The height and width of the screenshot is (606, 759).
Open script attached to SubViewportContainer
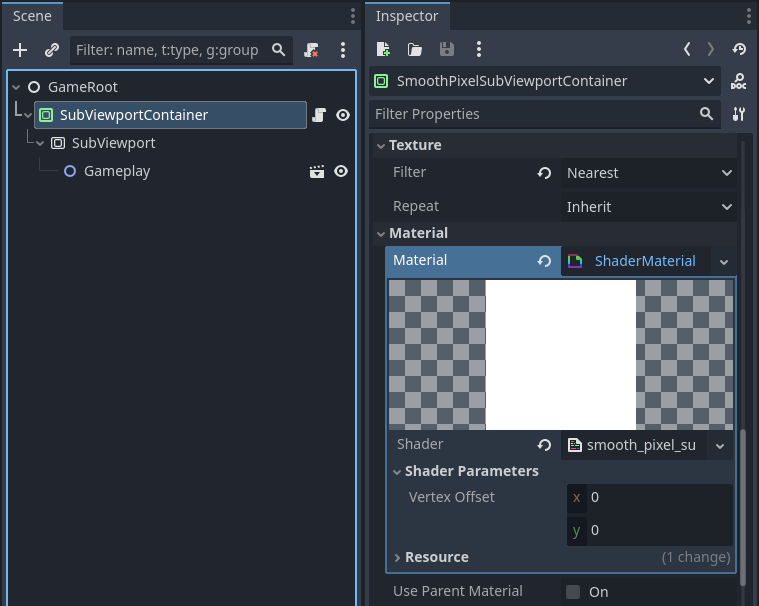point(319,115)
